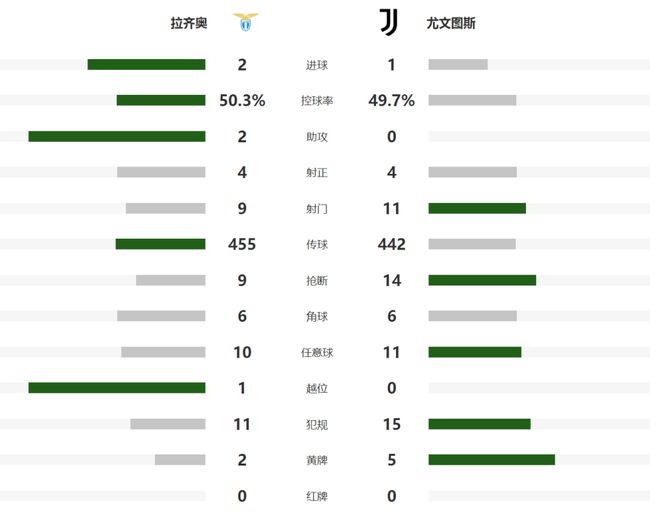
Task: Click Lazio's green 越位 bar
Action: (x=117, y=387)
